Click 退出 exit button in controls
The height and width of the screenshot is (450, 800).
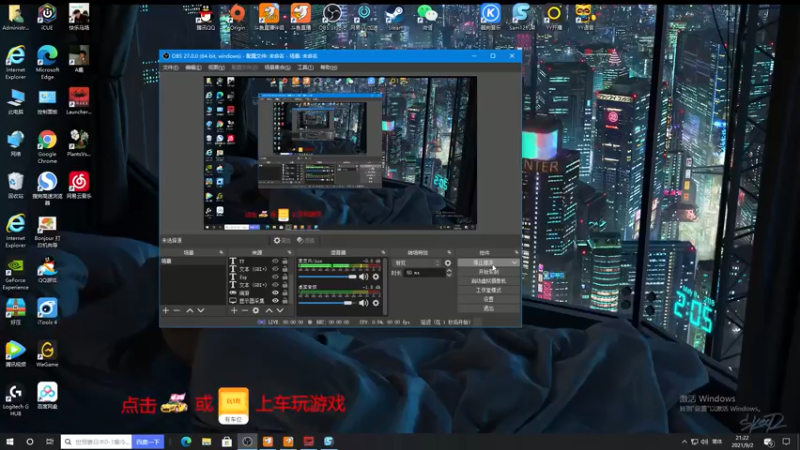(x=488, y=309)
